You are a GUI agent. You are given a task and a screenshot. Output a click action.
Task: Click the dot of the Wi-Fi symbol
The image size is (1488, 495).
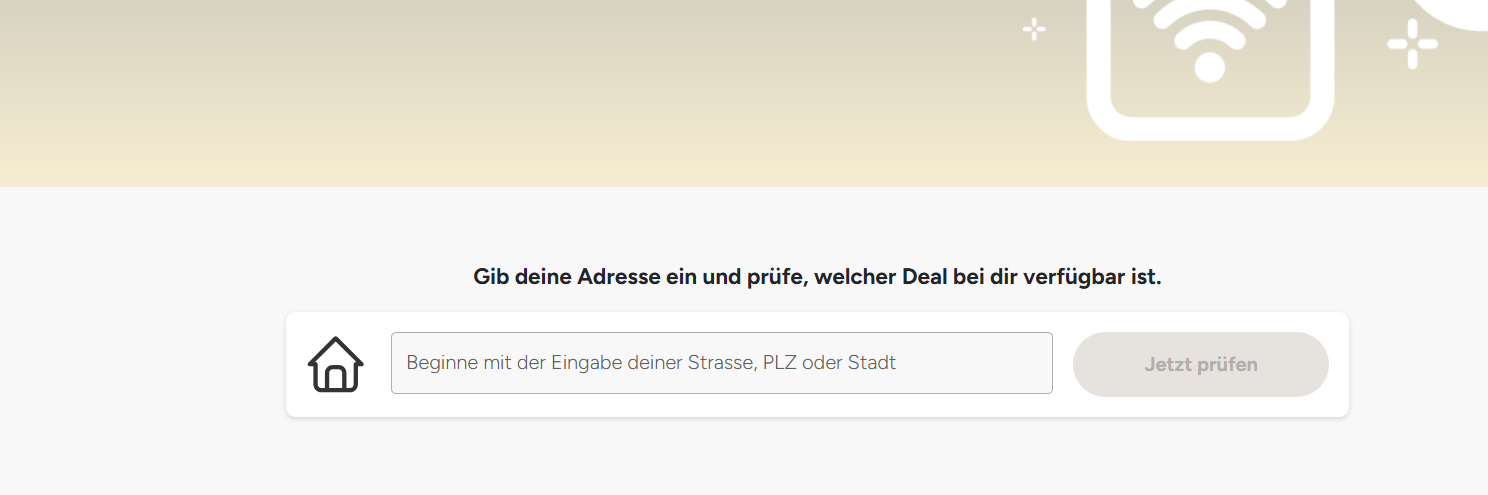1210,68
